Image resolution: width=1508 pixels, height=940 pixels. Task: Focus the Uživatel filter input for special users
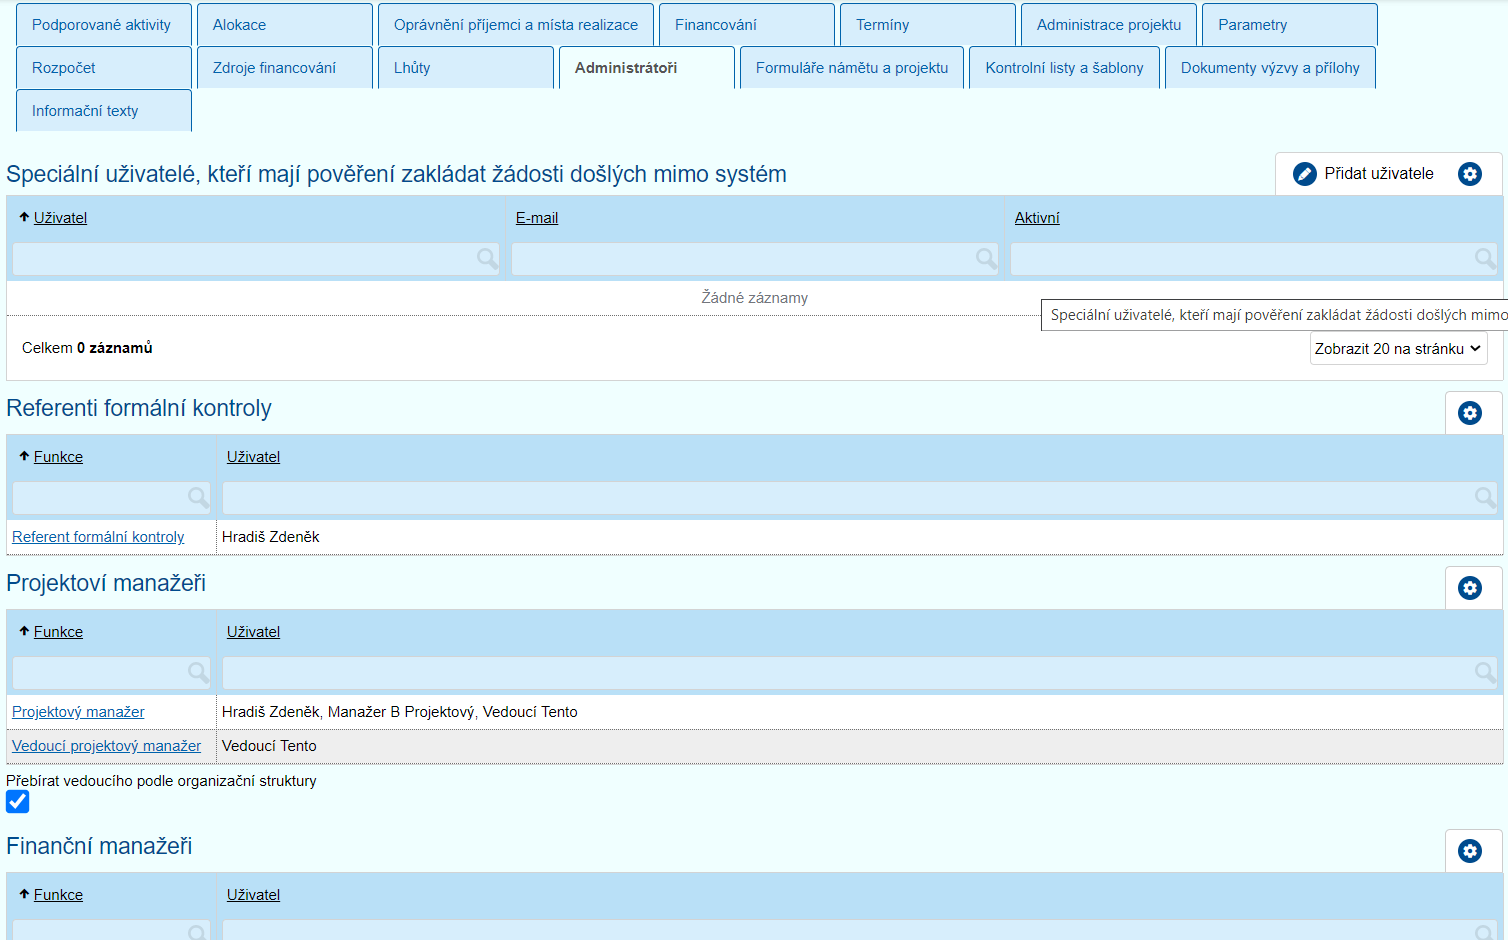tap(245, 259)
